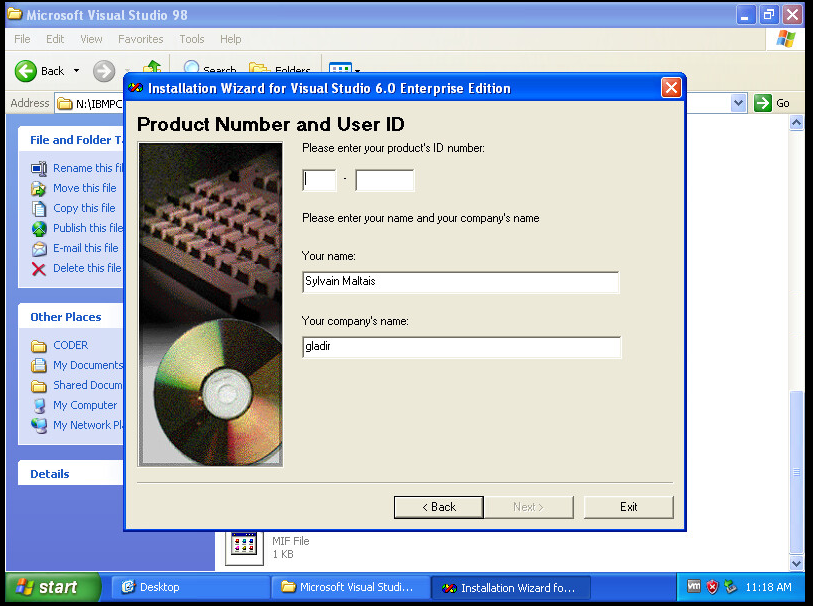
Task: Click the Your name text field
Action: click(460, 281)
